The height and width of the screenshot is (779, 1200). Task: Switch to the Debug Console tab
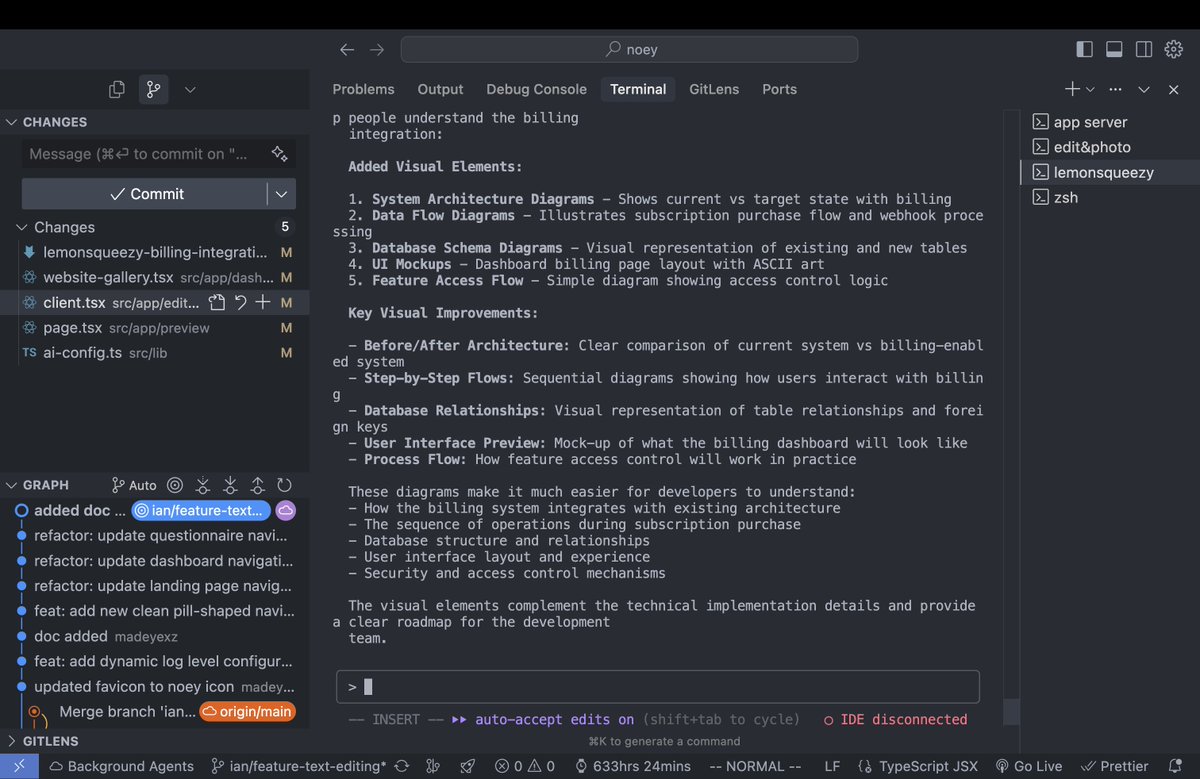click(x=535, y=89)
